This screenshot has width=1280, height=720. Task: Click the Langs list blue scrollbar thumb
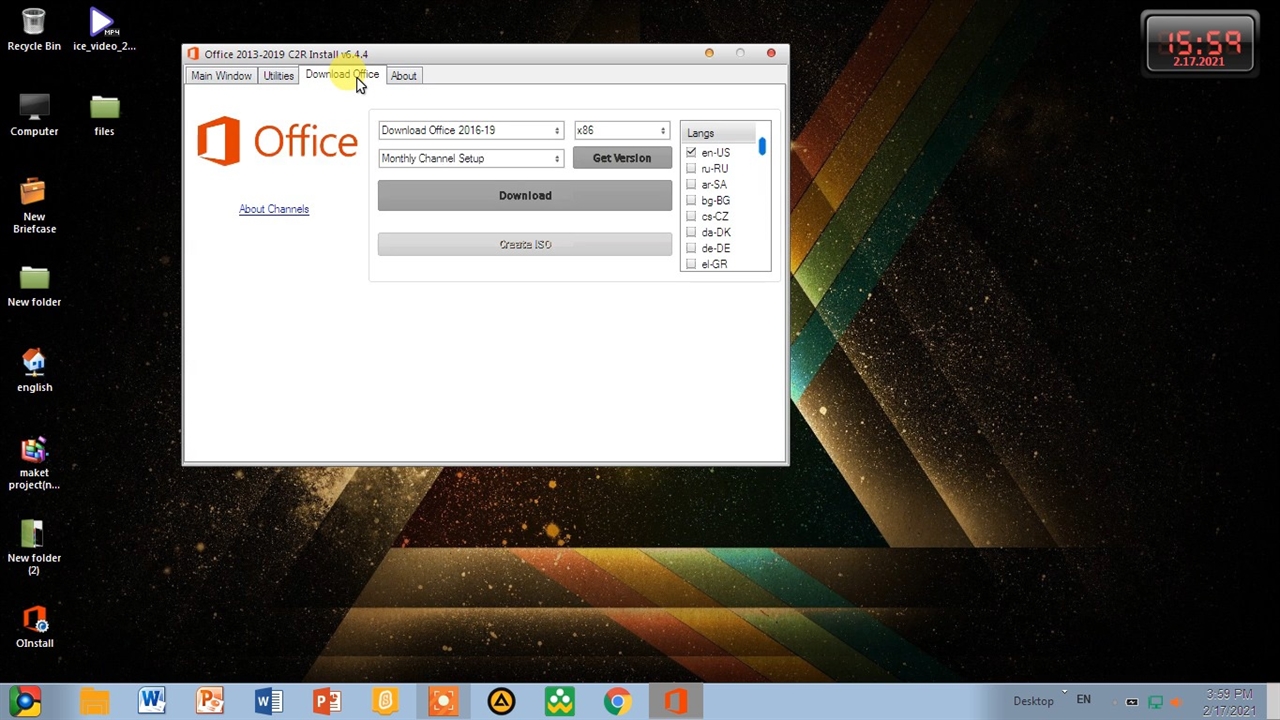[x=762, y=147]
